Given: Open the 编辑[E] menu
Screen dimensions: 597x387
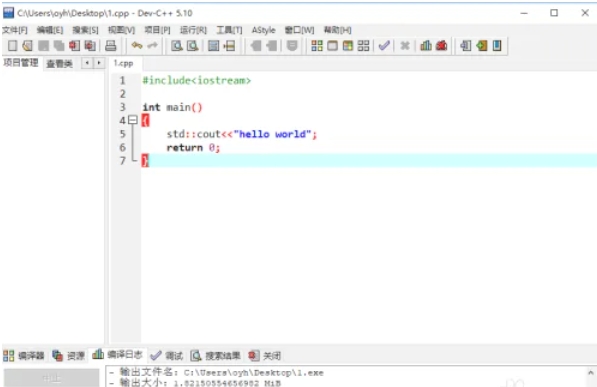Looking at the screenshot, I should coord(50,30).
